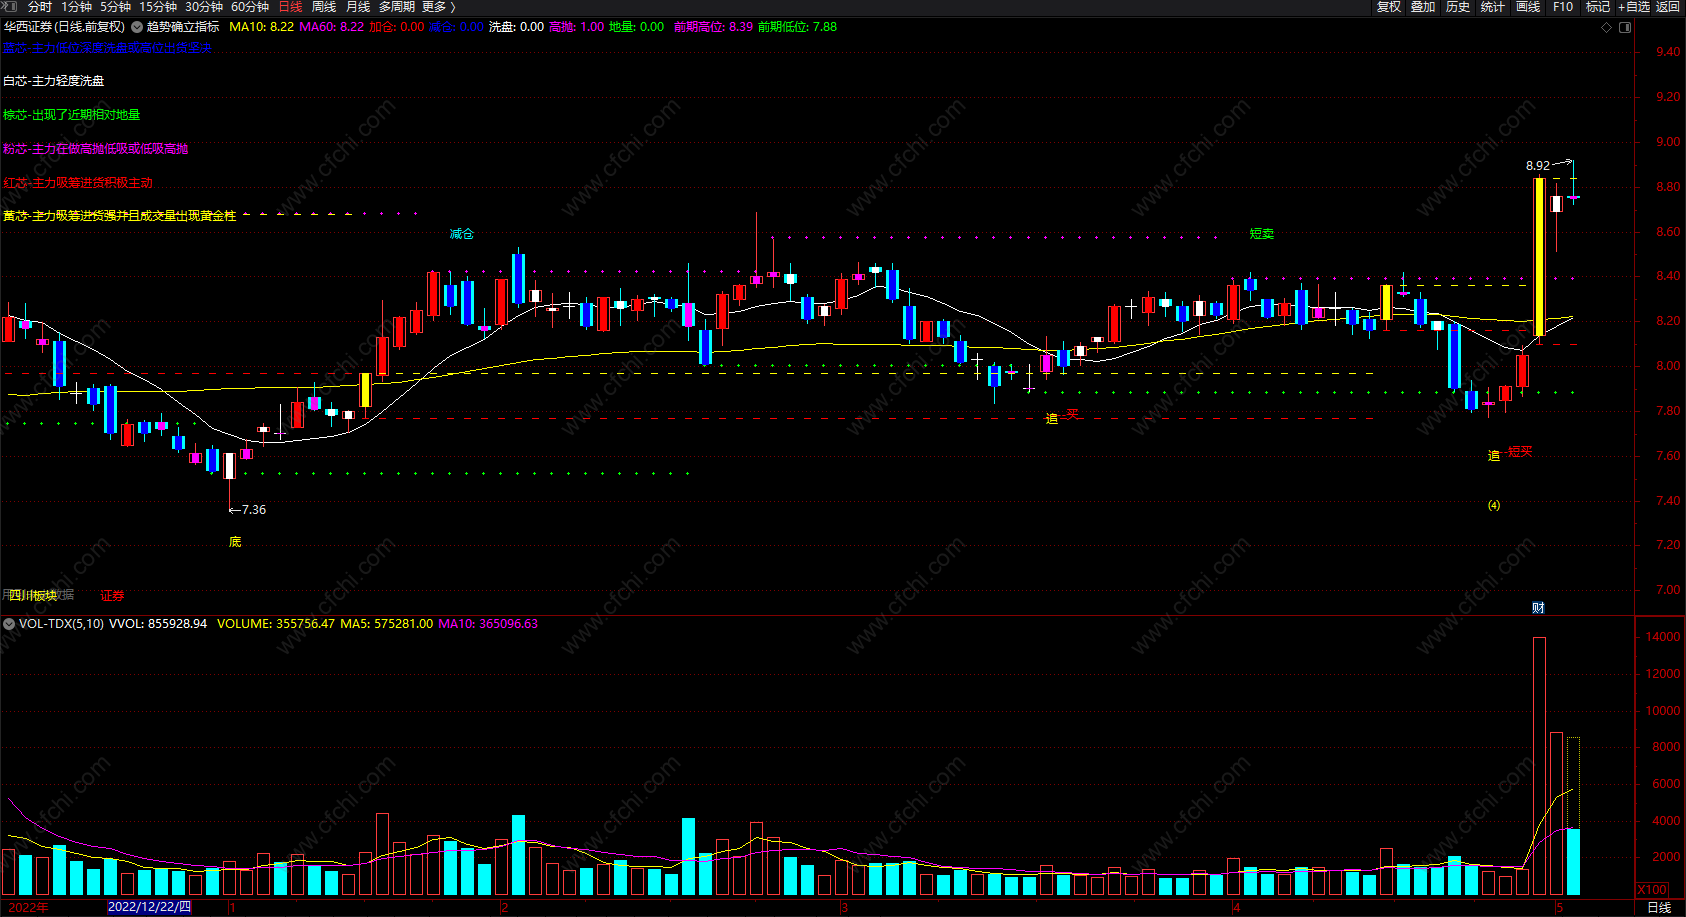Select the 5分钟 period tab
Screen dimensions: 1686x917
(115, 7)
